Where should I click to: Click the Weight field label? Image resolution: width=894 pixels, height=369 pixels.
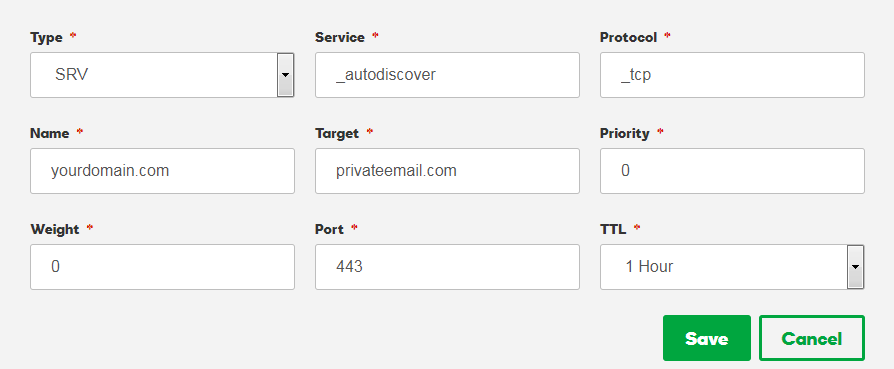55,229
